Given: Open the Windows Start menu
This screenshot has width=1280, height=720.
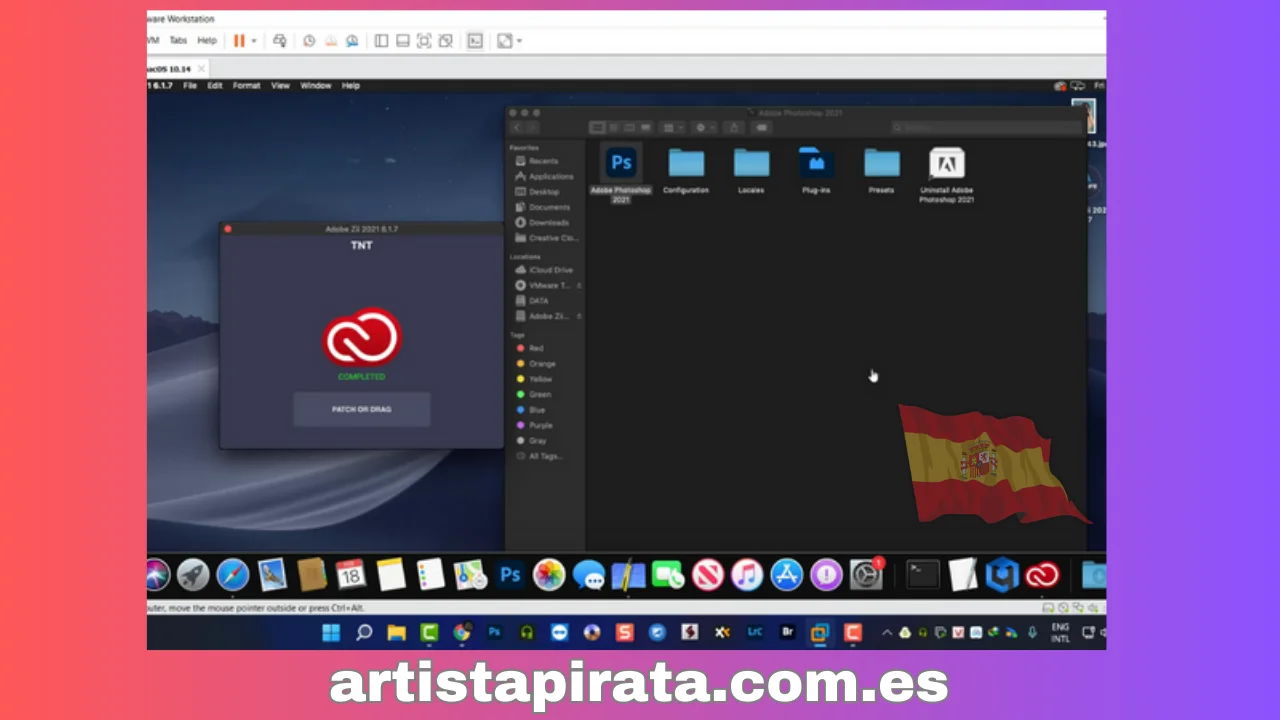Looking at the screenshot, I should [331, 632].
